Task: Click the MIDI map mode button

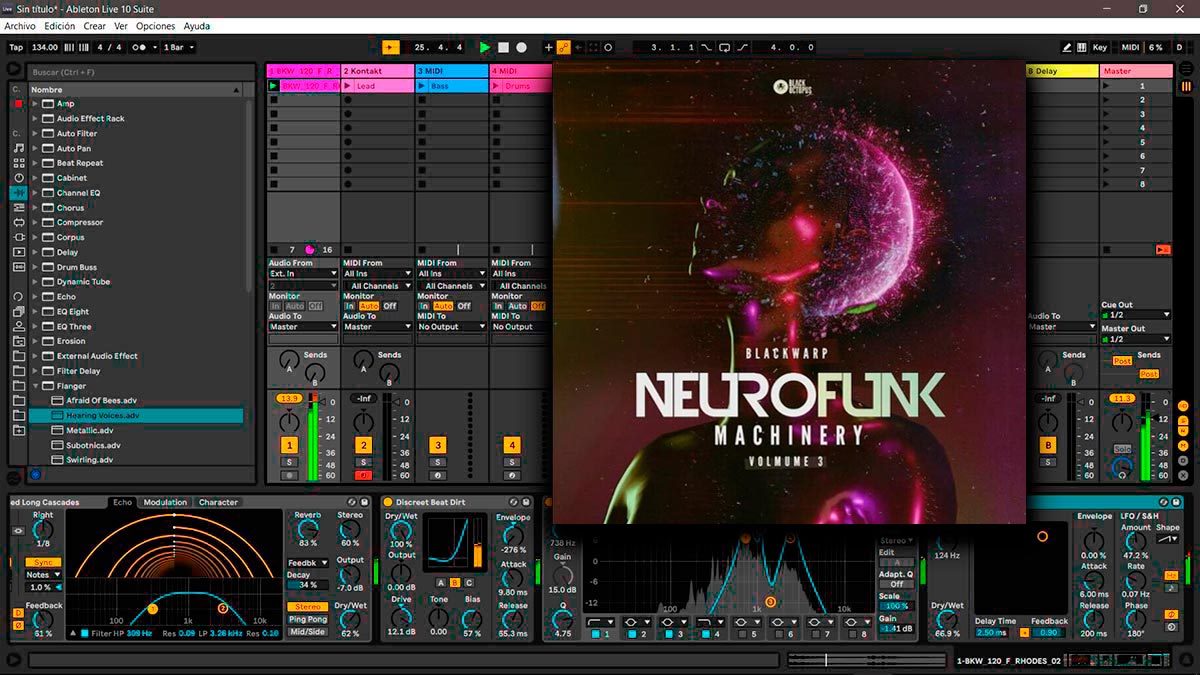Action: [x=1130, y=47]
